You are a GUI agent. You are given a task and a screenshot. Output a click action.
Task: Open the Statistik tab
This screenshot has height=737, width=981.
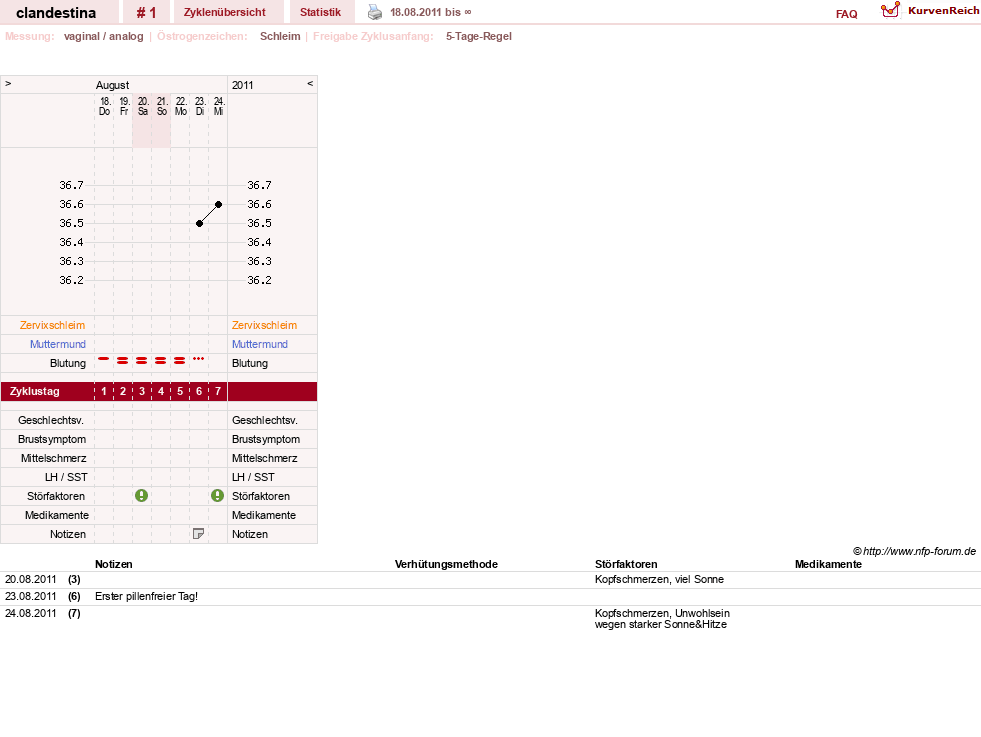(320, 12)
